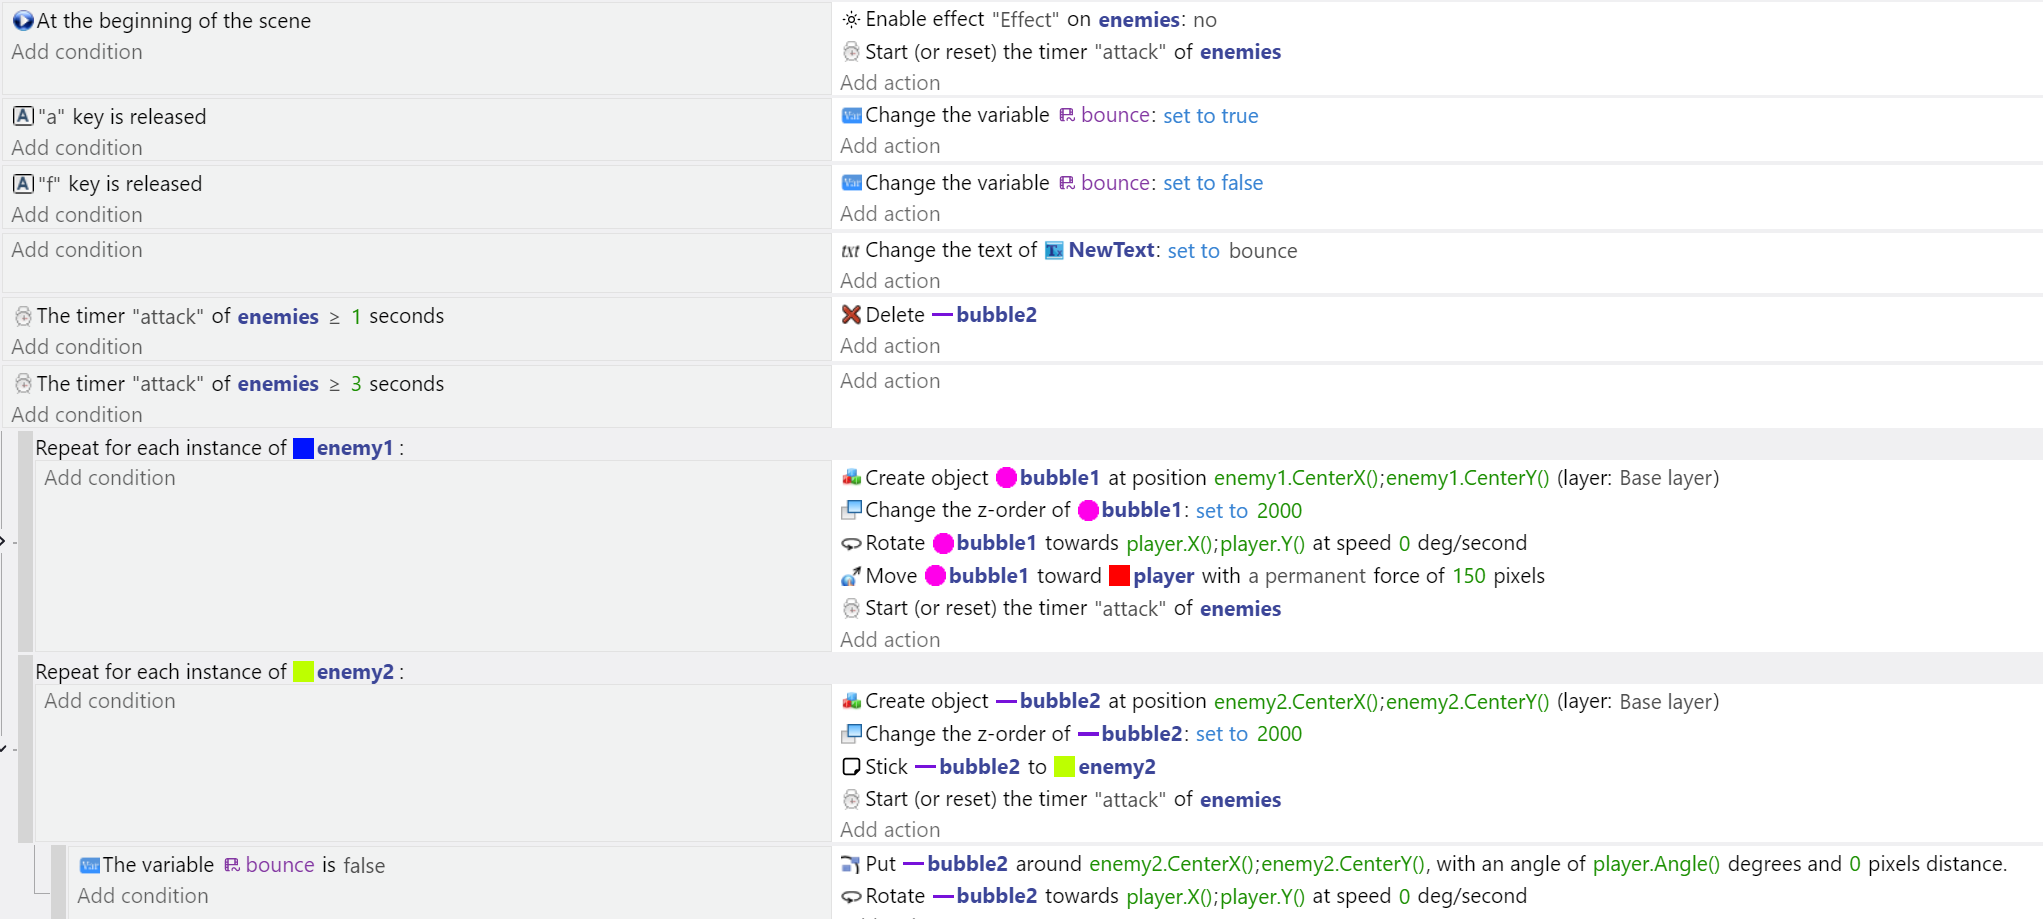Click the txt icon in the Change text action
The image size is (2043, 919).
(851, 250)
